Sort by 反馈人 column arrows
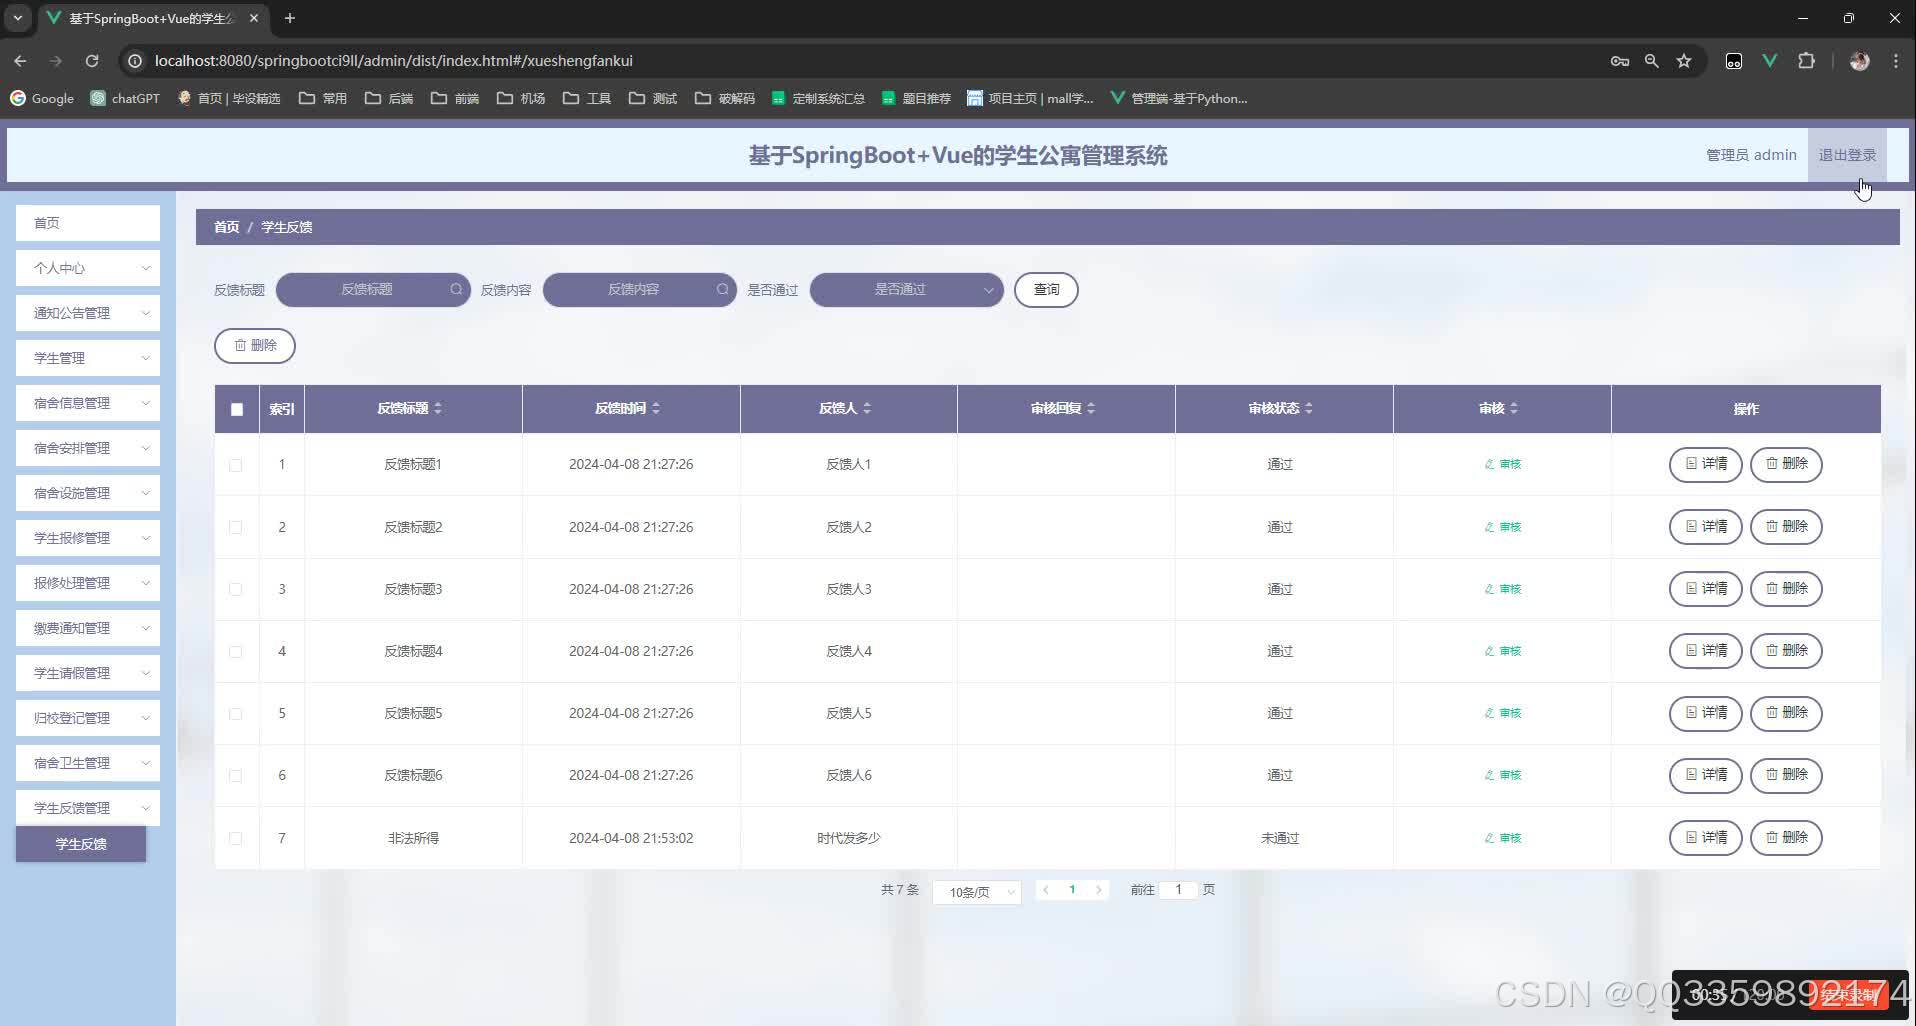 coord(867,408)
